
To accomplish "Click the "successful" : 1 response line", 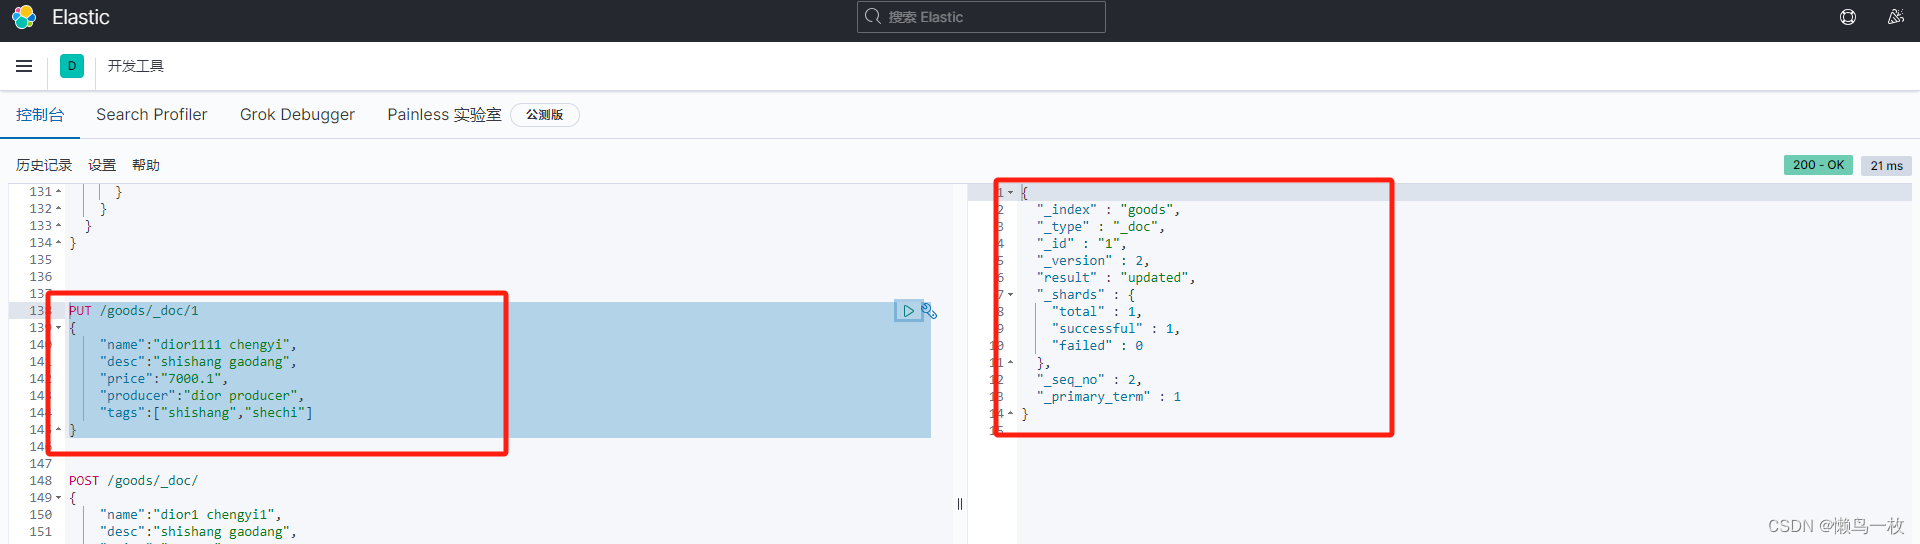I will pyautogui.click(x=1116, y=329).
